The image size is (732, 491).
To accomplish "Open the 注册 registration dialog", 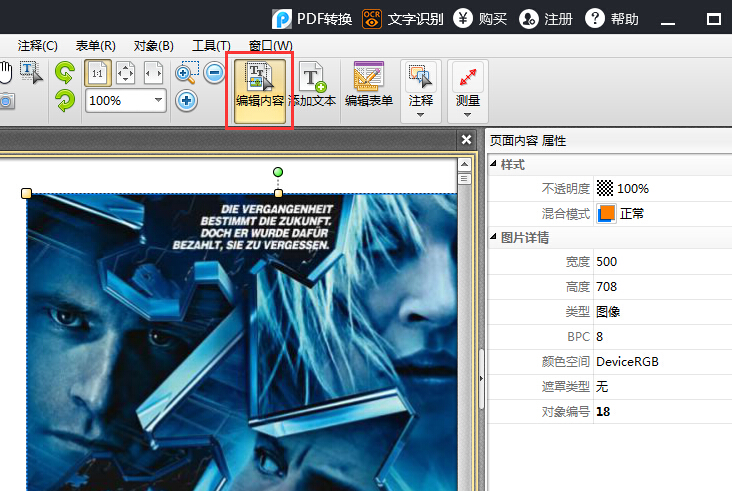I will coord(546,19).
